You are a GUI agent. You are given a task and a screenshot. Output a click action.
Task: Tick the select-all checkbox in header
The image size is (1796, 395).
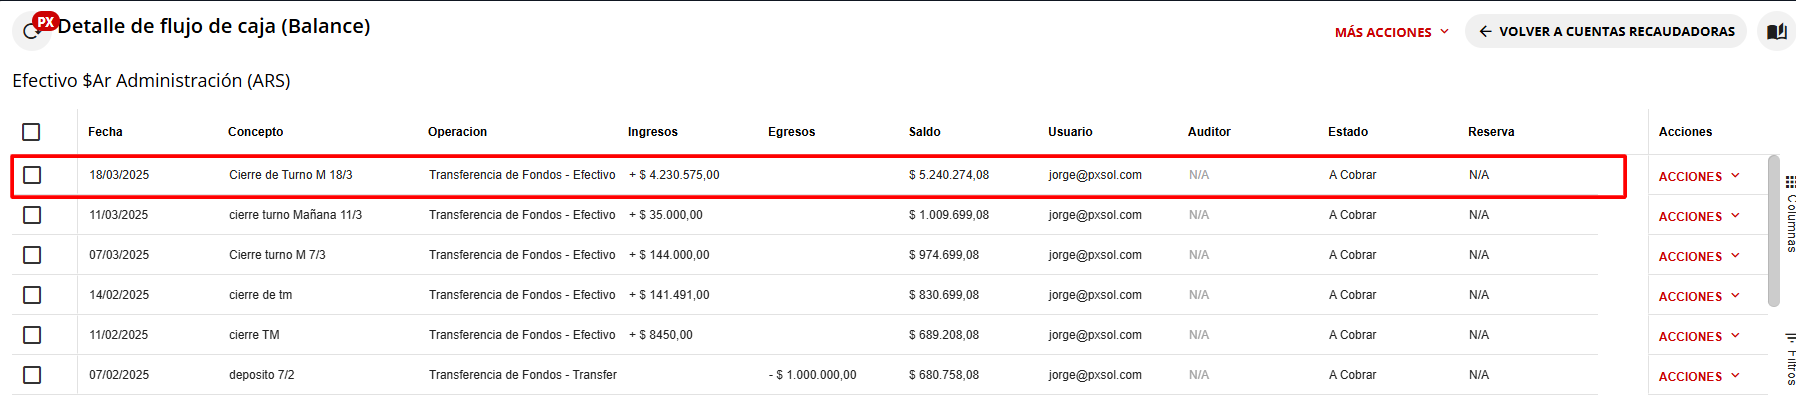click(x=31, y=132)
